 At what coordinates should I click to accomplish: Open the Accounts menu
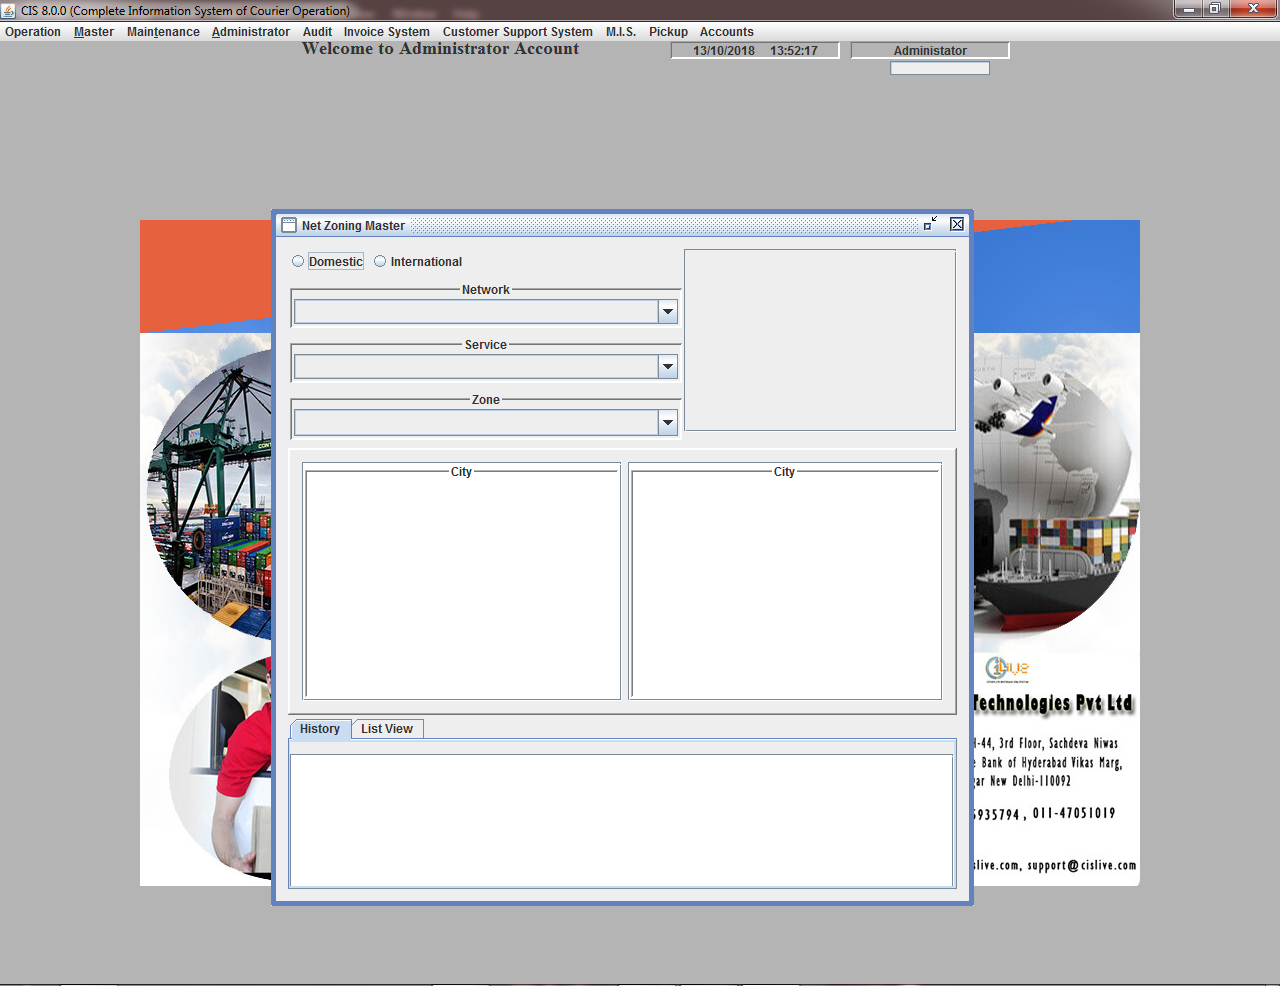(x=726, y=32)
